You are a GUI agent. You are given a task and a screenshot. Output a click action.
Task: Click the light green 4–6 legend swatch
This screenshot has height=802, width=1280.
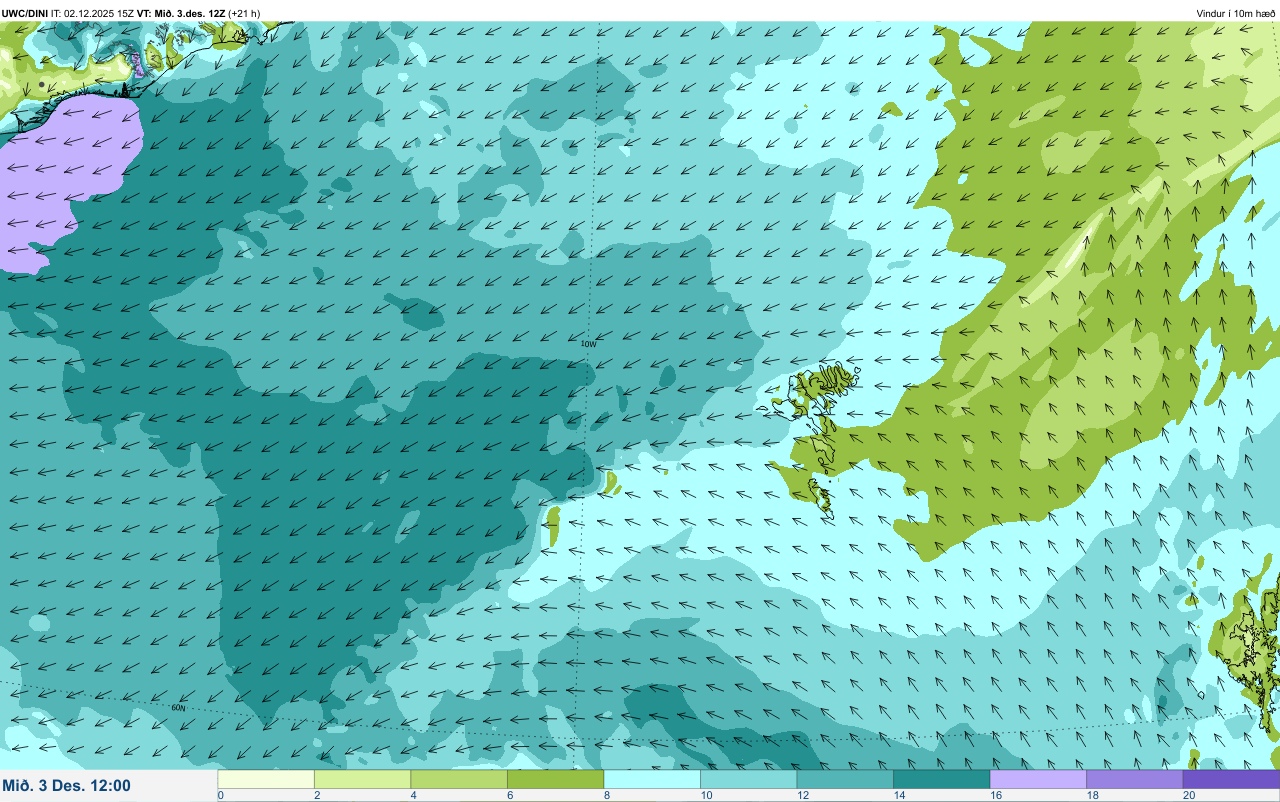click(x=459, y=779)
